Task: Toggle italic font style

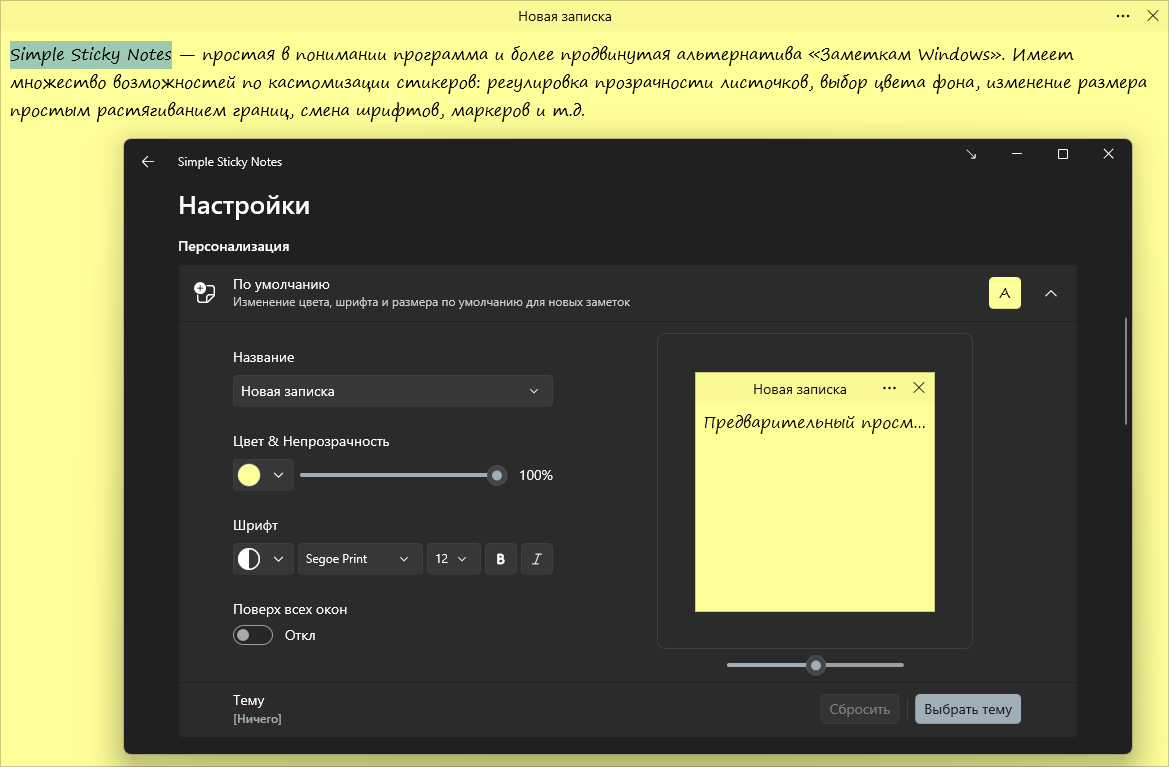Action: (x=537, y=559)
